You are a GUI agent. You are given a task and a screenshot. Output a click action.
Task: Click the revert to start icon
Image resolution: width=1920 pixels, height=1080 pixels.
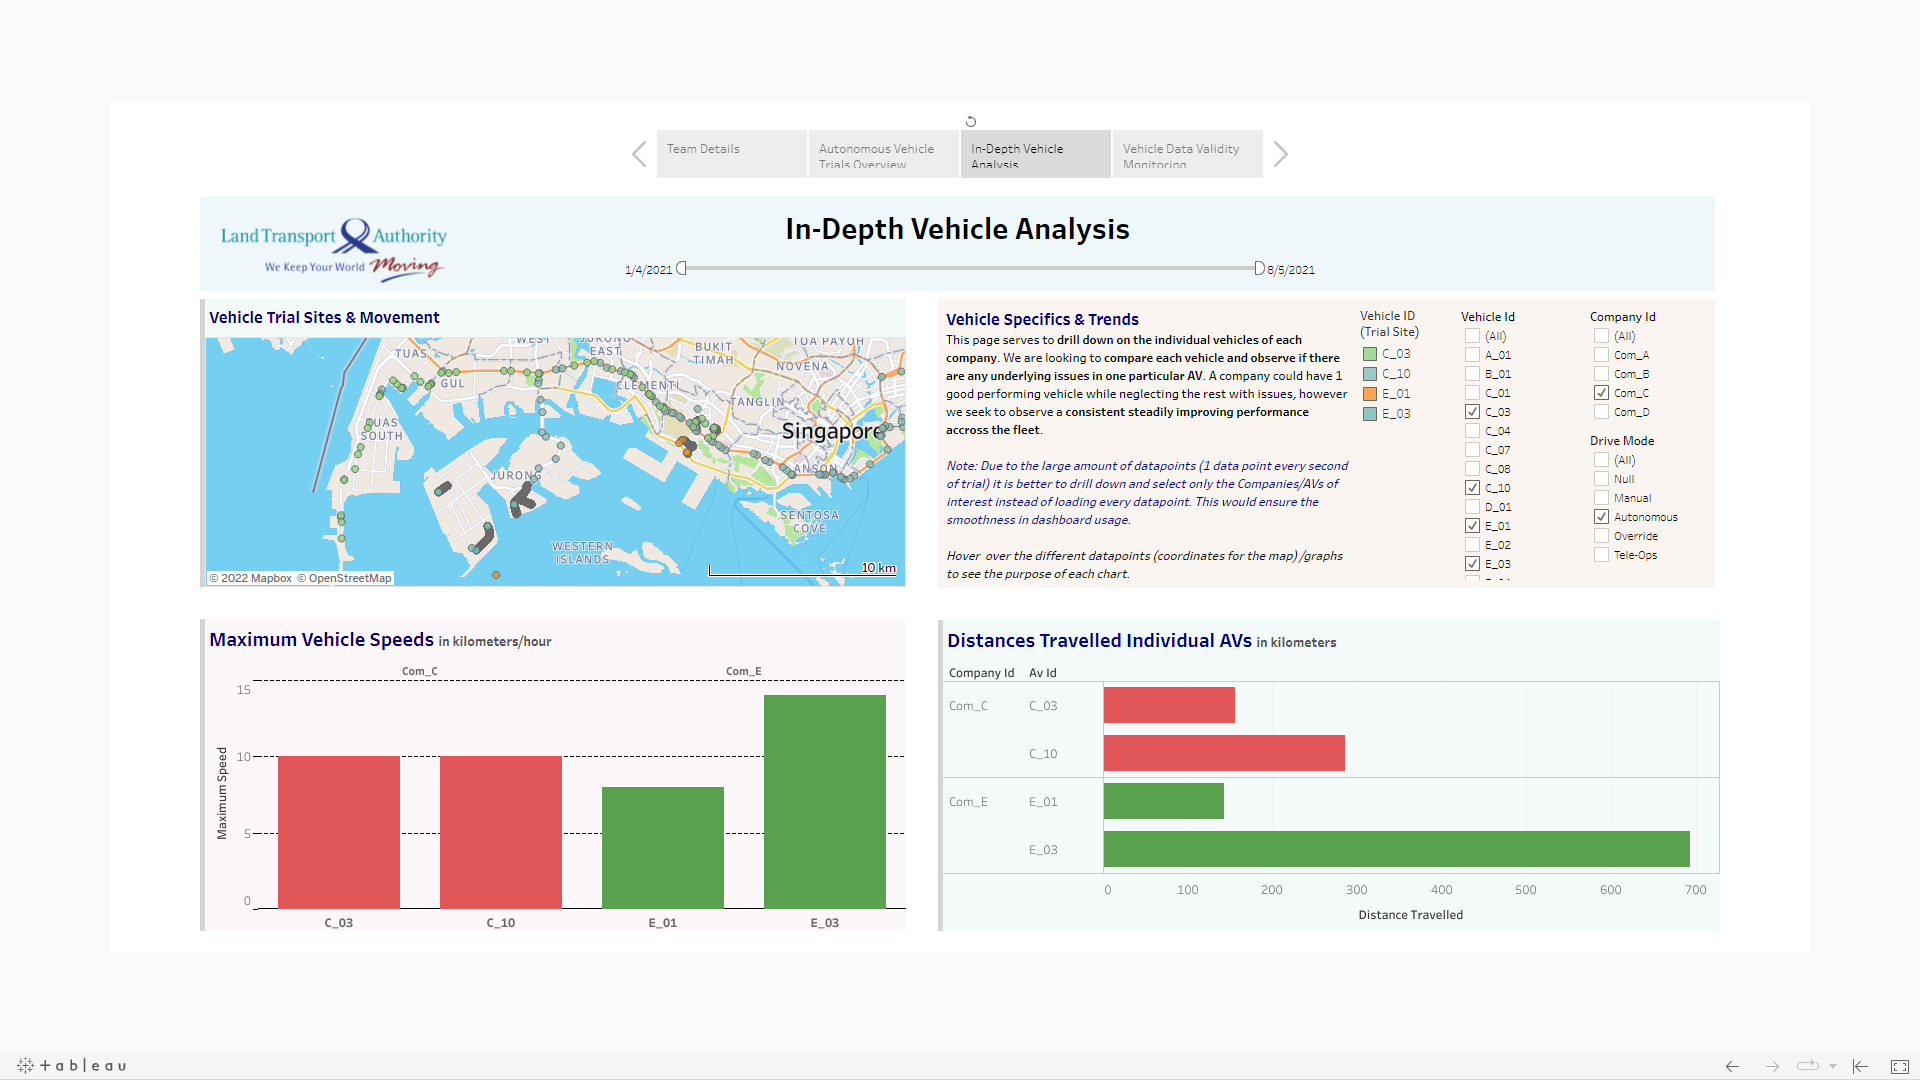(x=1860, y=1066)
